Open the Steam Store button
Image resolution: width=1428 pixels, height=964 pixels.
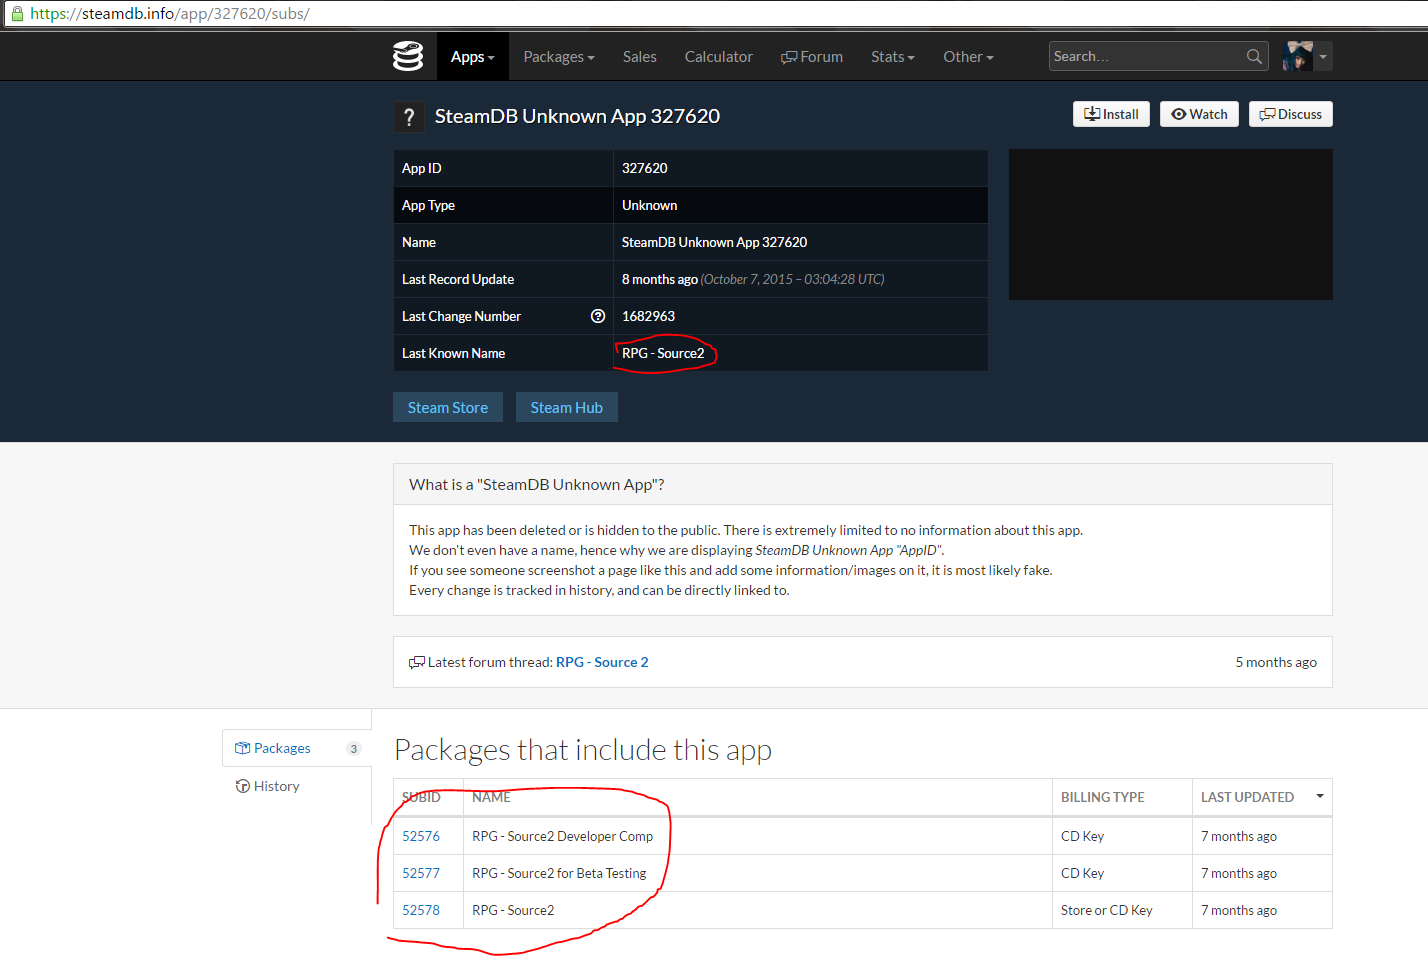[447, 407]
